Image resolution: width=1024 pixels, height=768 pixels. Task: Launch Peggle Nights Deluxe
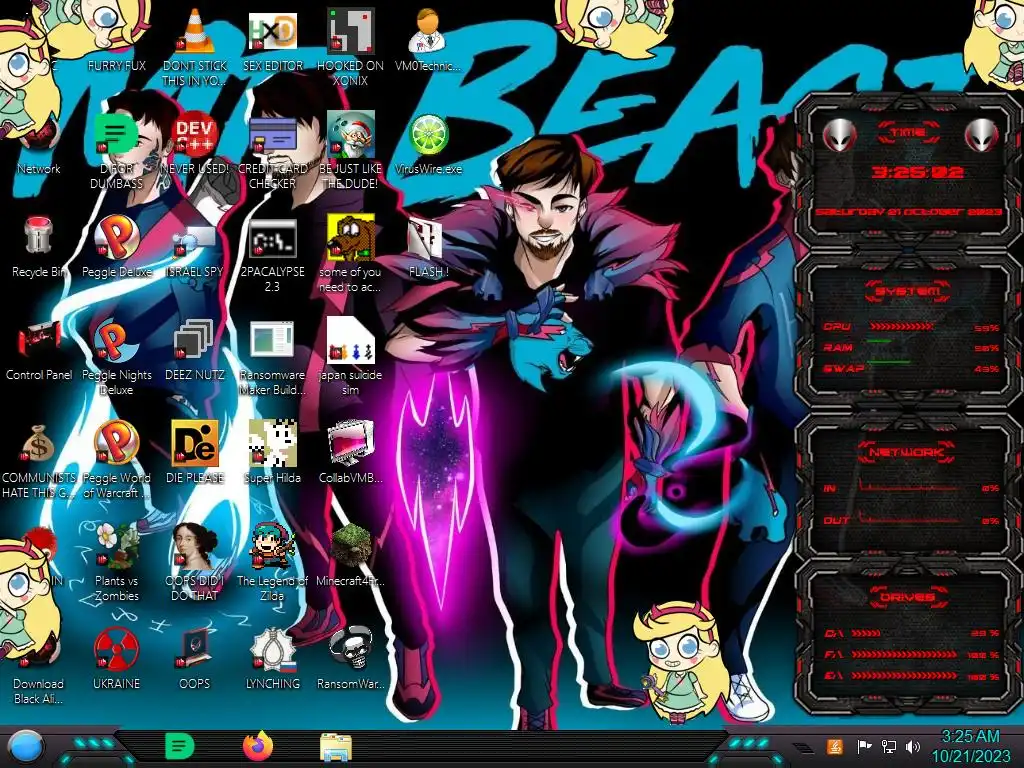point(116,340)
